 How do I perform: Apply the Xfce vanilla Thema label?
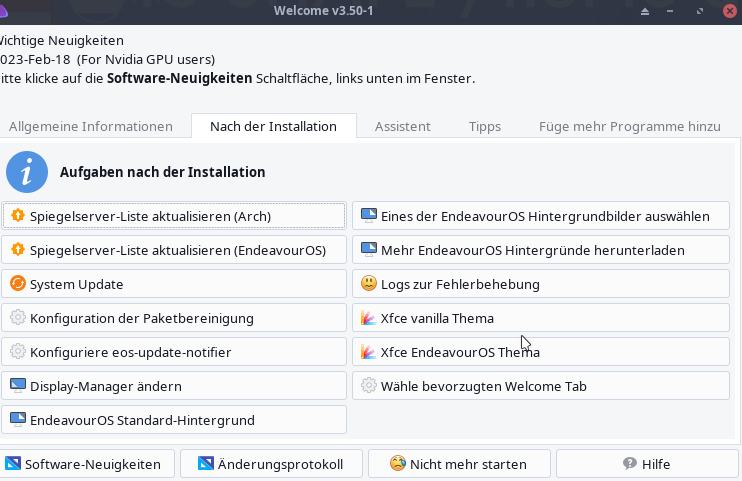pos(437,319)
